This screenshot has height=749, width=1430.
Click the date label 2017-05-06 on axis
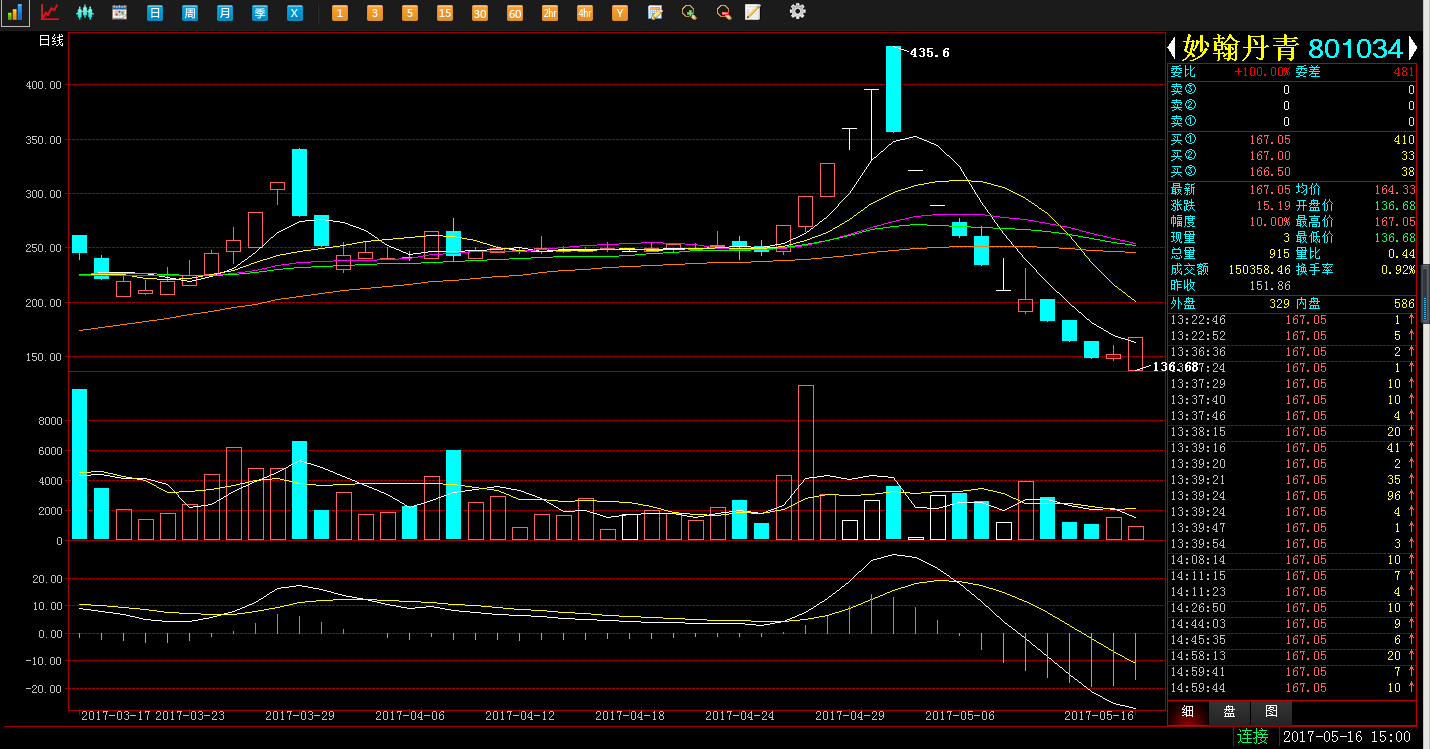[960, 716]
